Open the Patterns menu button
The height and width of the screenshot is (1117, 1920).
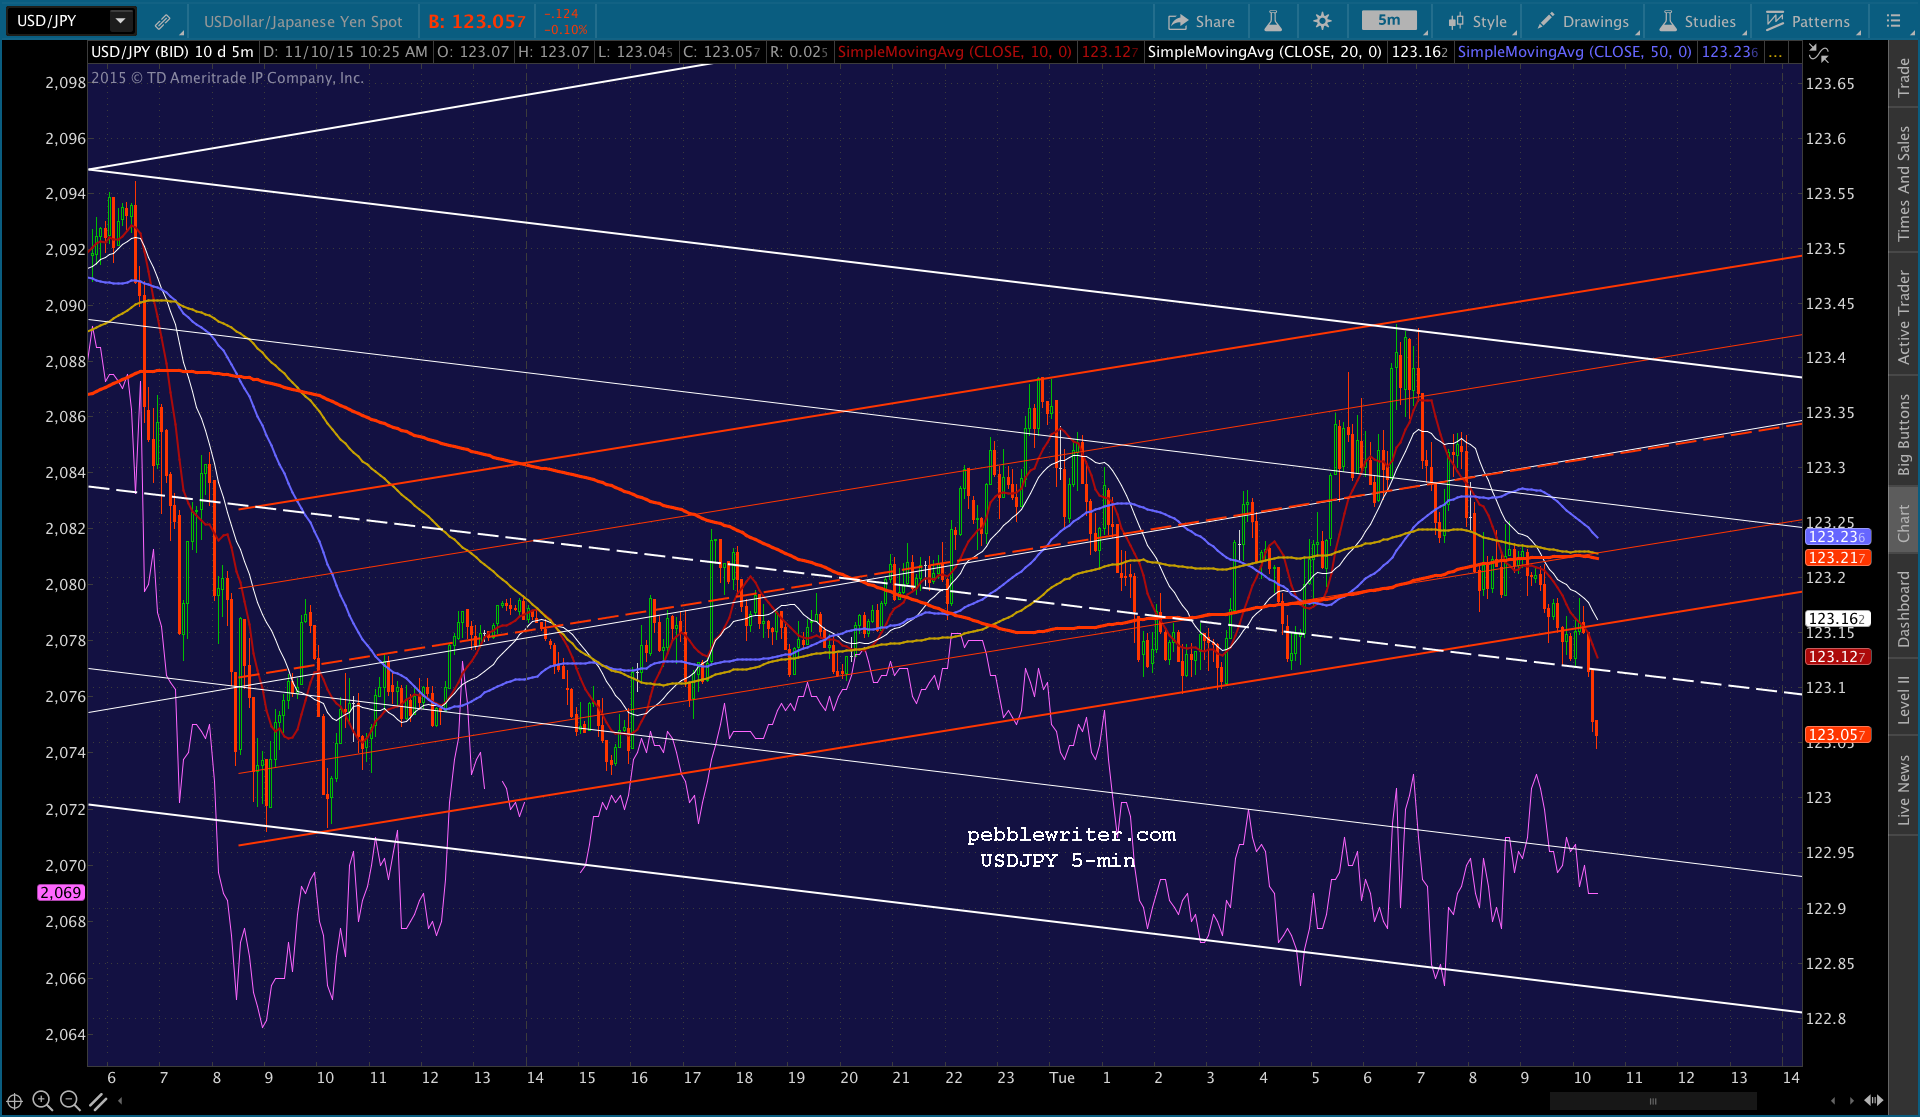[x=1808, y=21]
